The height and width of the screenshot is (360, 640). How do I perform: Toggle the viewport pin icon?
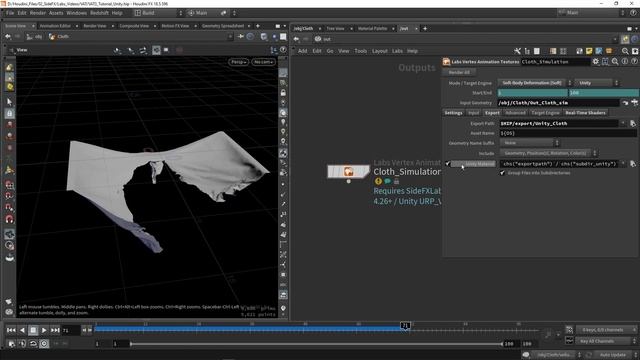coord(241,36)
